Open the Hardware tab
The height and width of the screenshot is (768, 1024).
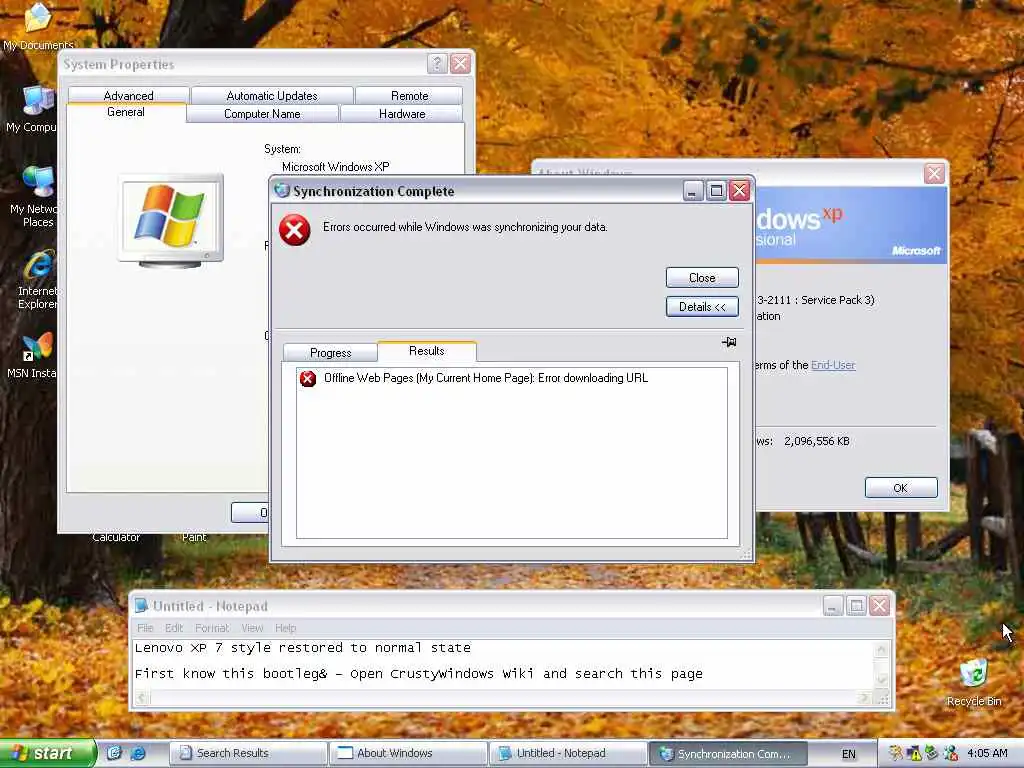point(402,114)
